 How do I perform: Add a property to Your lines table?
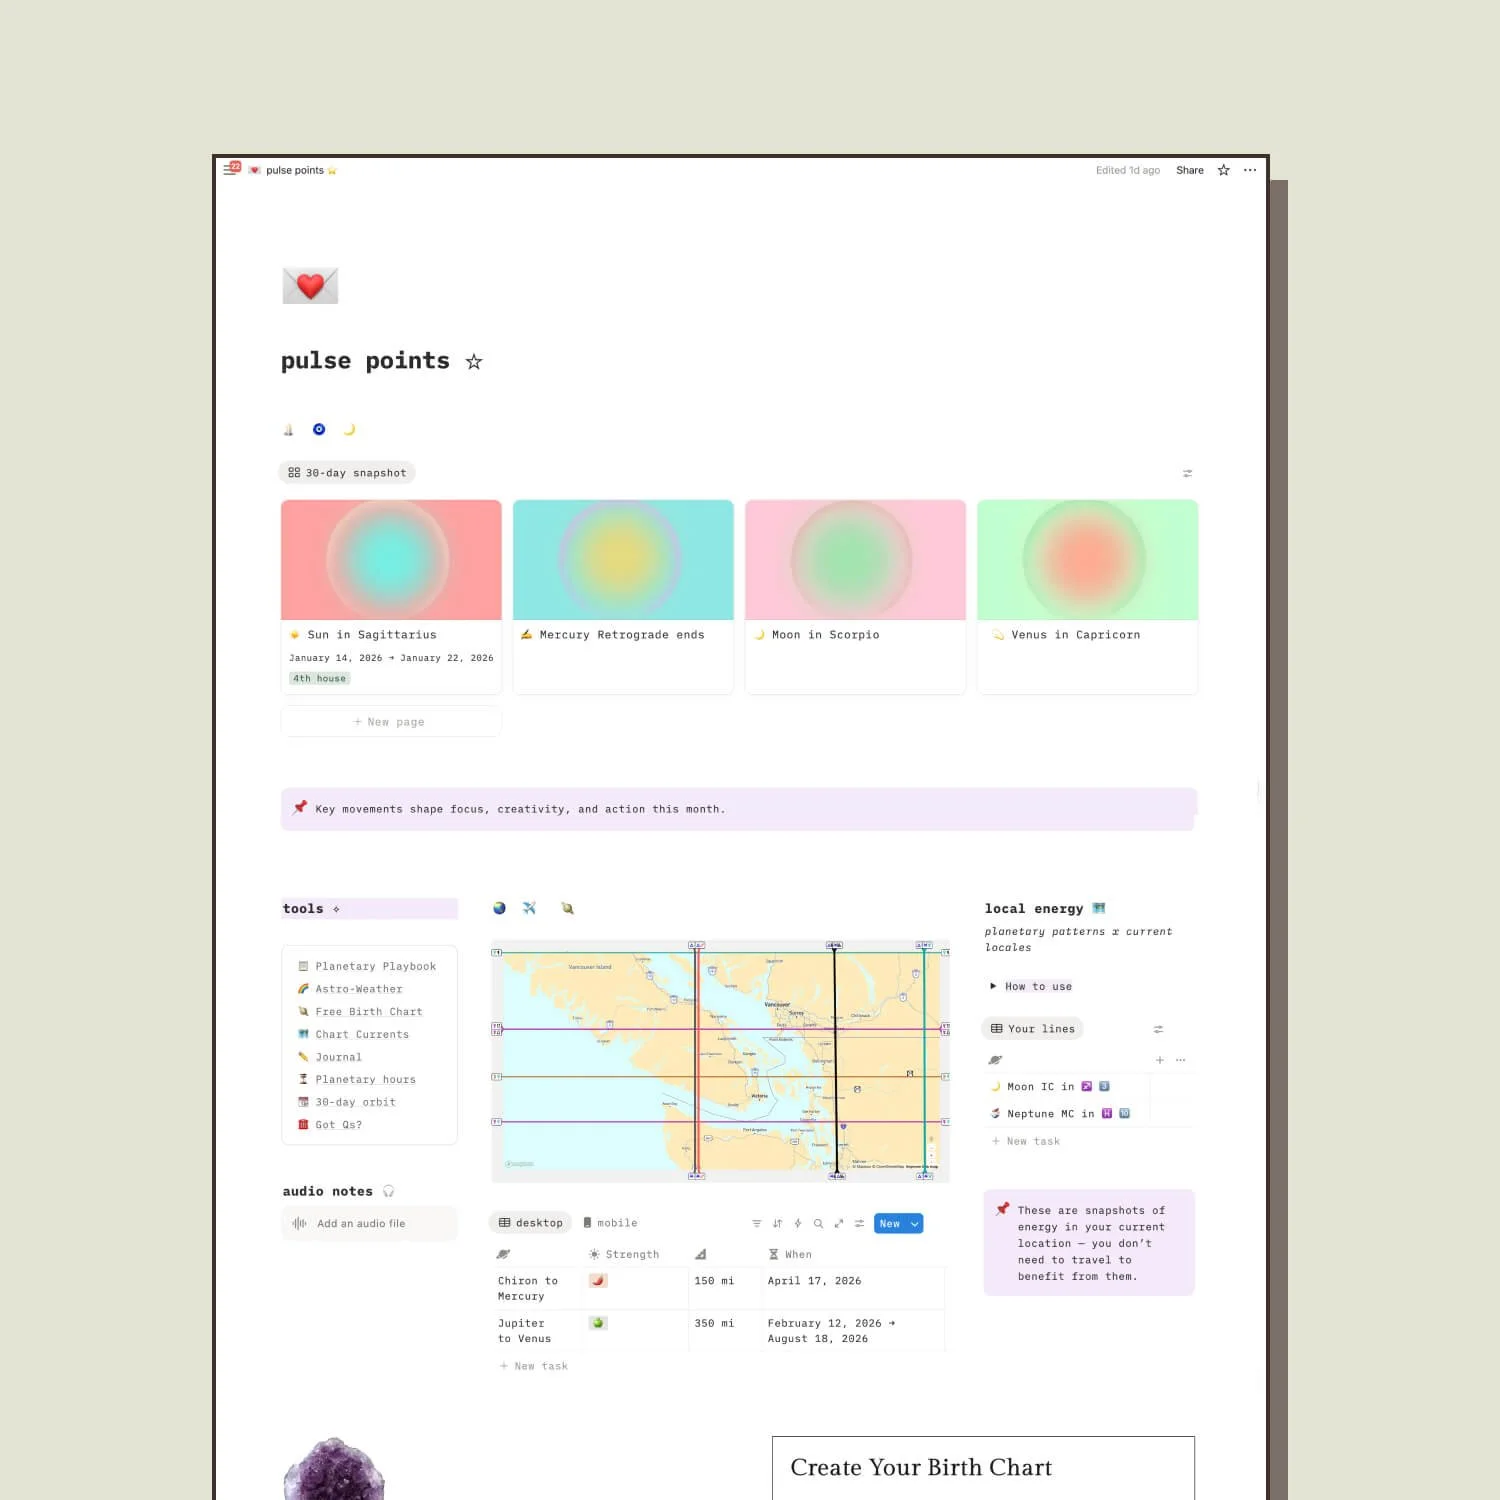tap(1160, 1060)
